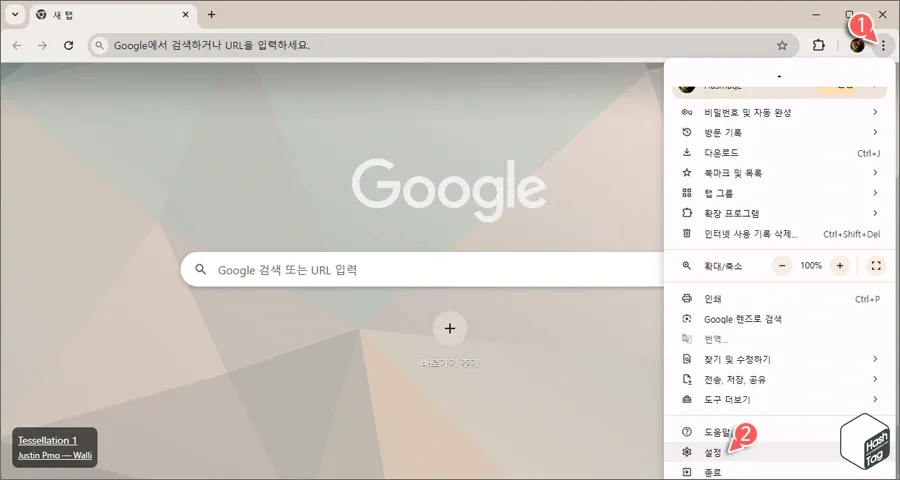Image resolution: width=900 pixels, height=480 pixels.
Task: Select 종료 to exit Chrome
Action: 779,473
